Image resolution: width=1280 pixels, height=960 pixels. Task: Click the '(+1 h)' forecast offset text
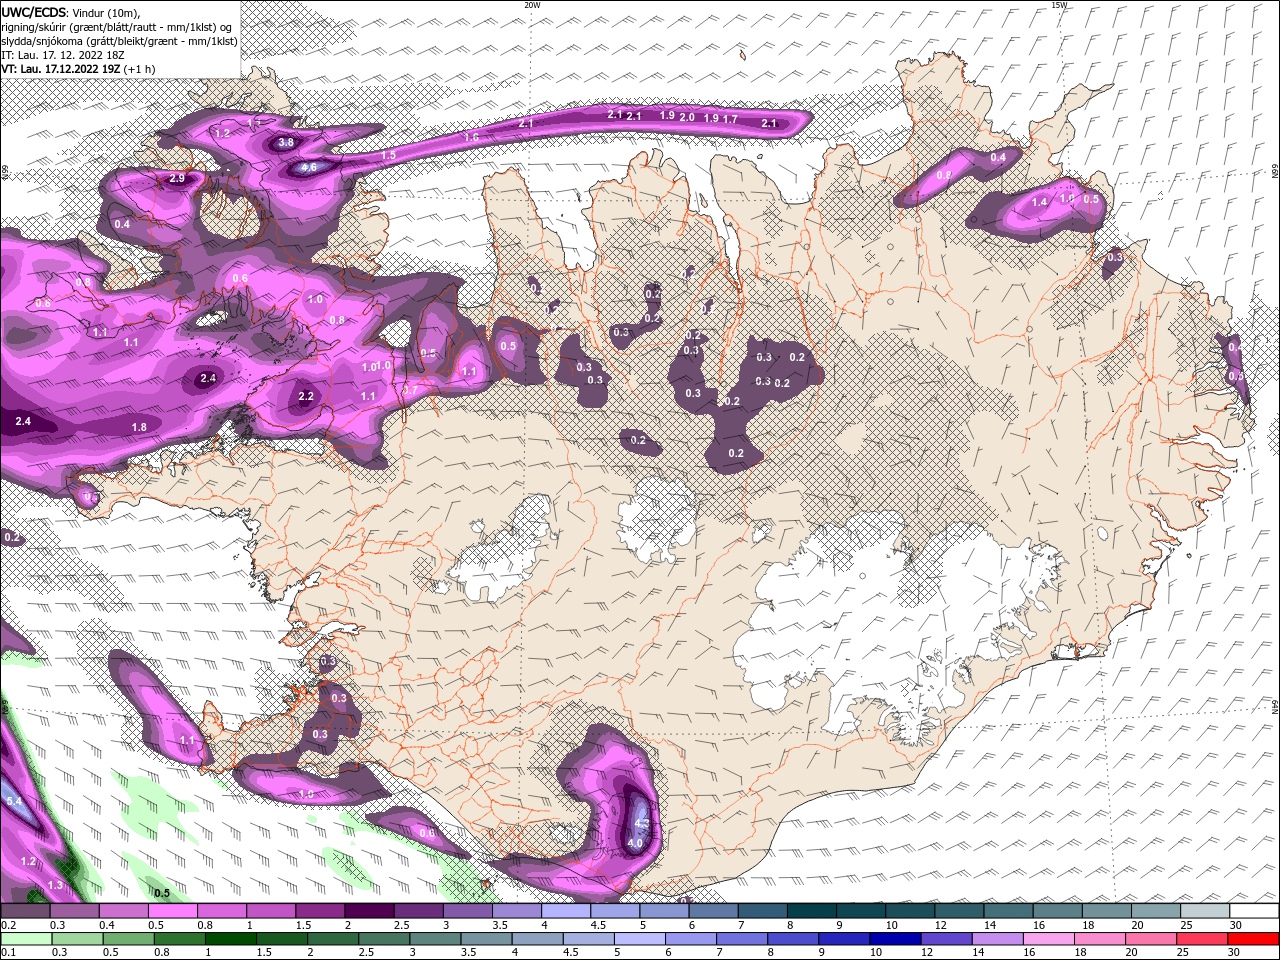140,69
